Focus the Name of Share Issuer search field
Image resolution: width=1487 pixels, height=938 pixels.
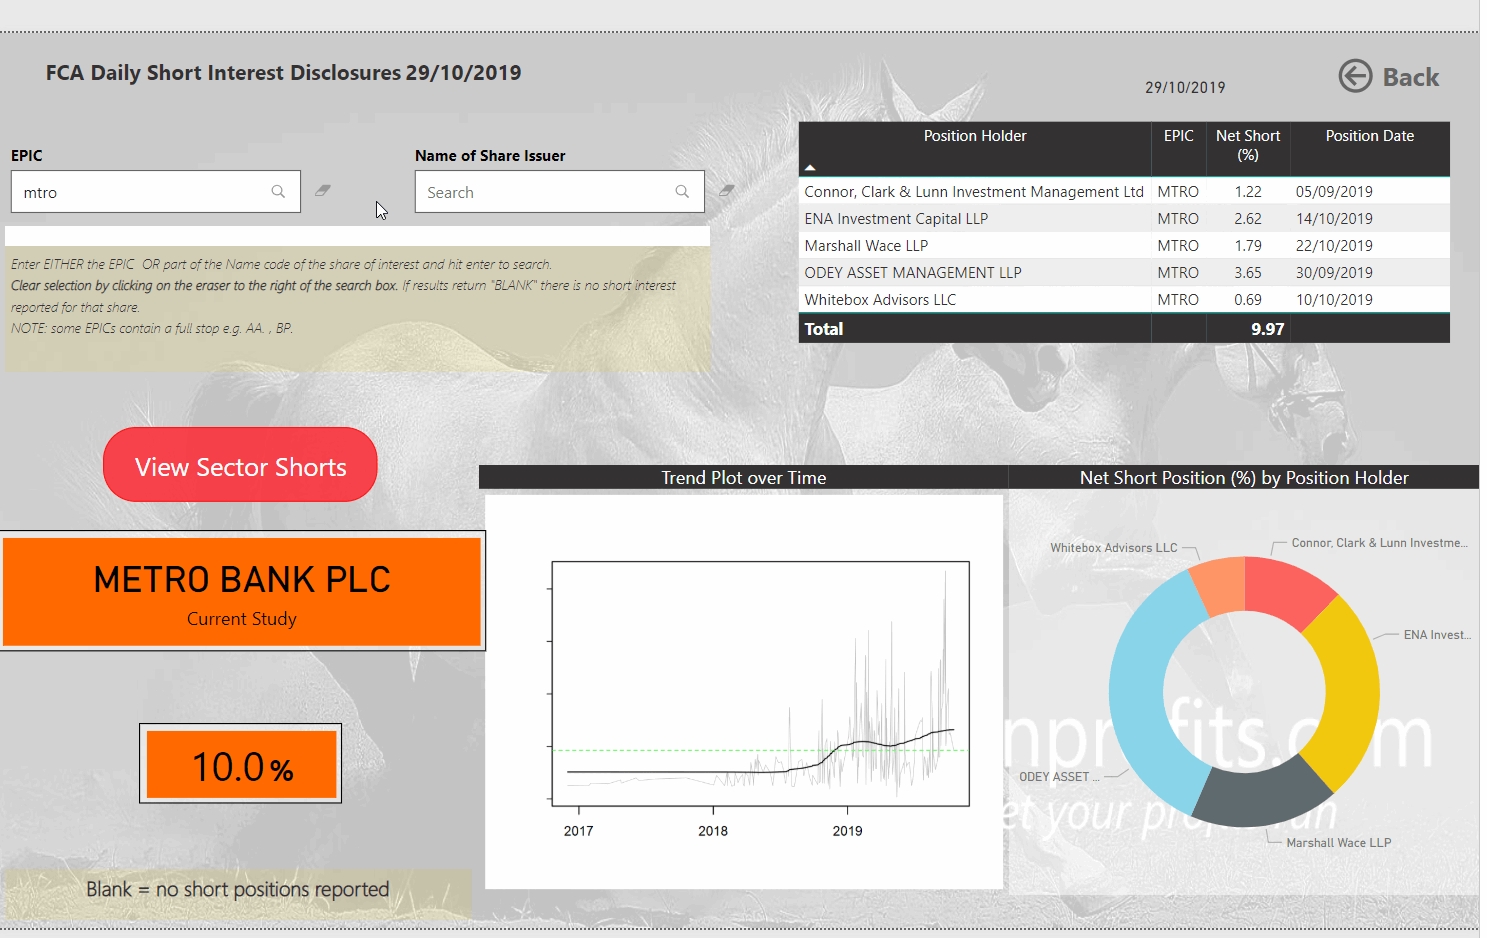[x=545, y=192]
